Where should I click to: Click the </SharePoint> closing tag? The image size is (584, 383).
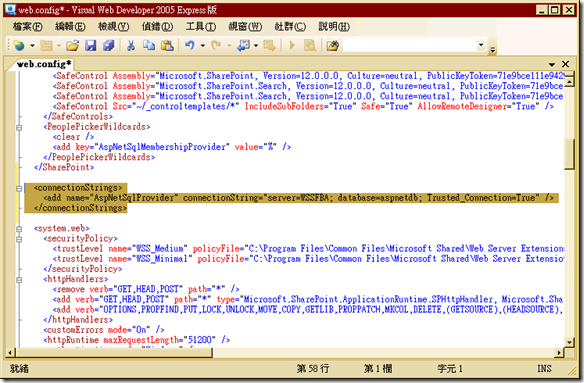click(64, 167)
